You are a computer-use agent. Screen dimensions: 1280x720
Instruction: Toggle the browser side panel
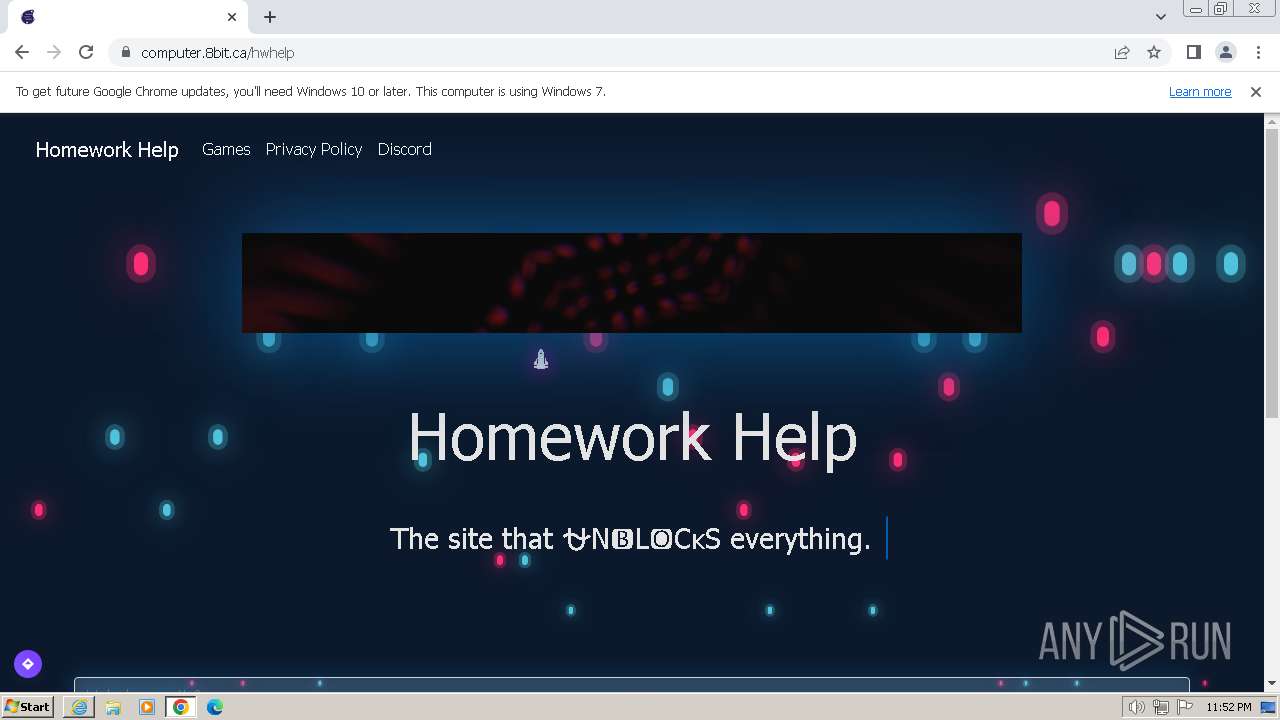[x=1193, y=52]
